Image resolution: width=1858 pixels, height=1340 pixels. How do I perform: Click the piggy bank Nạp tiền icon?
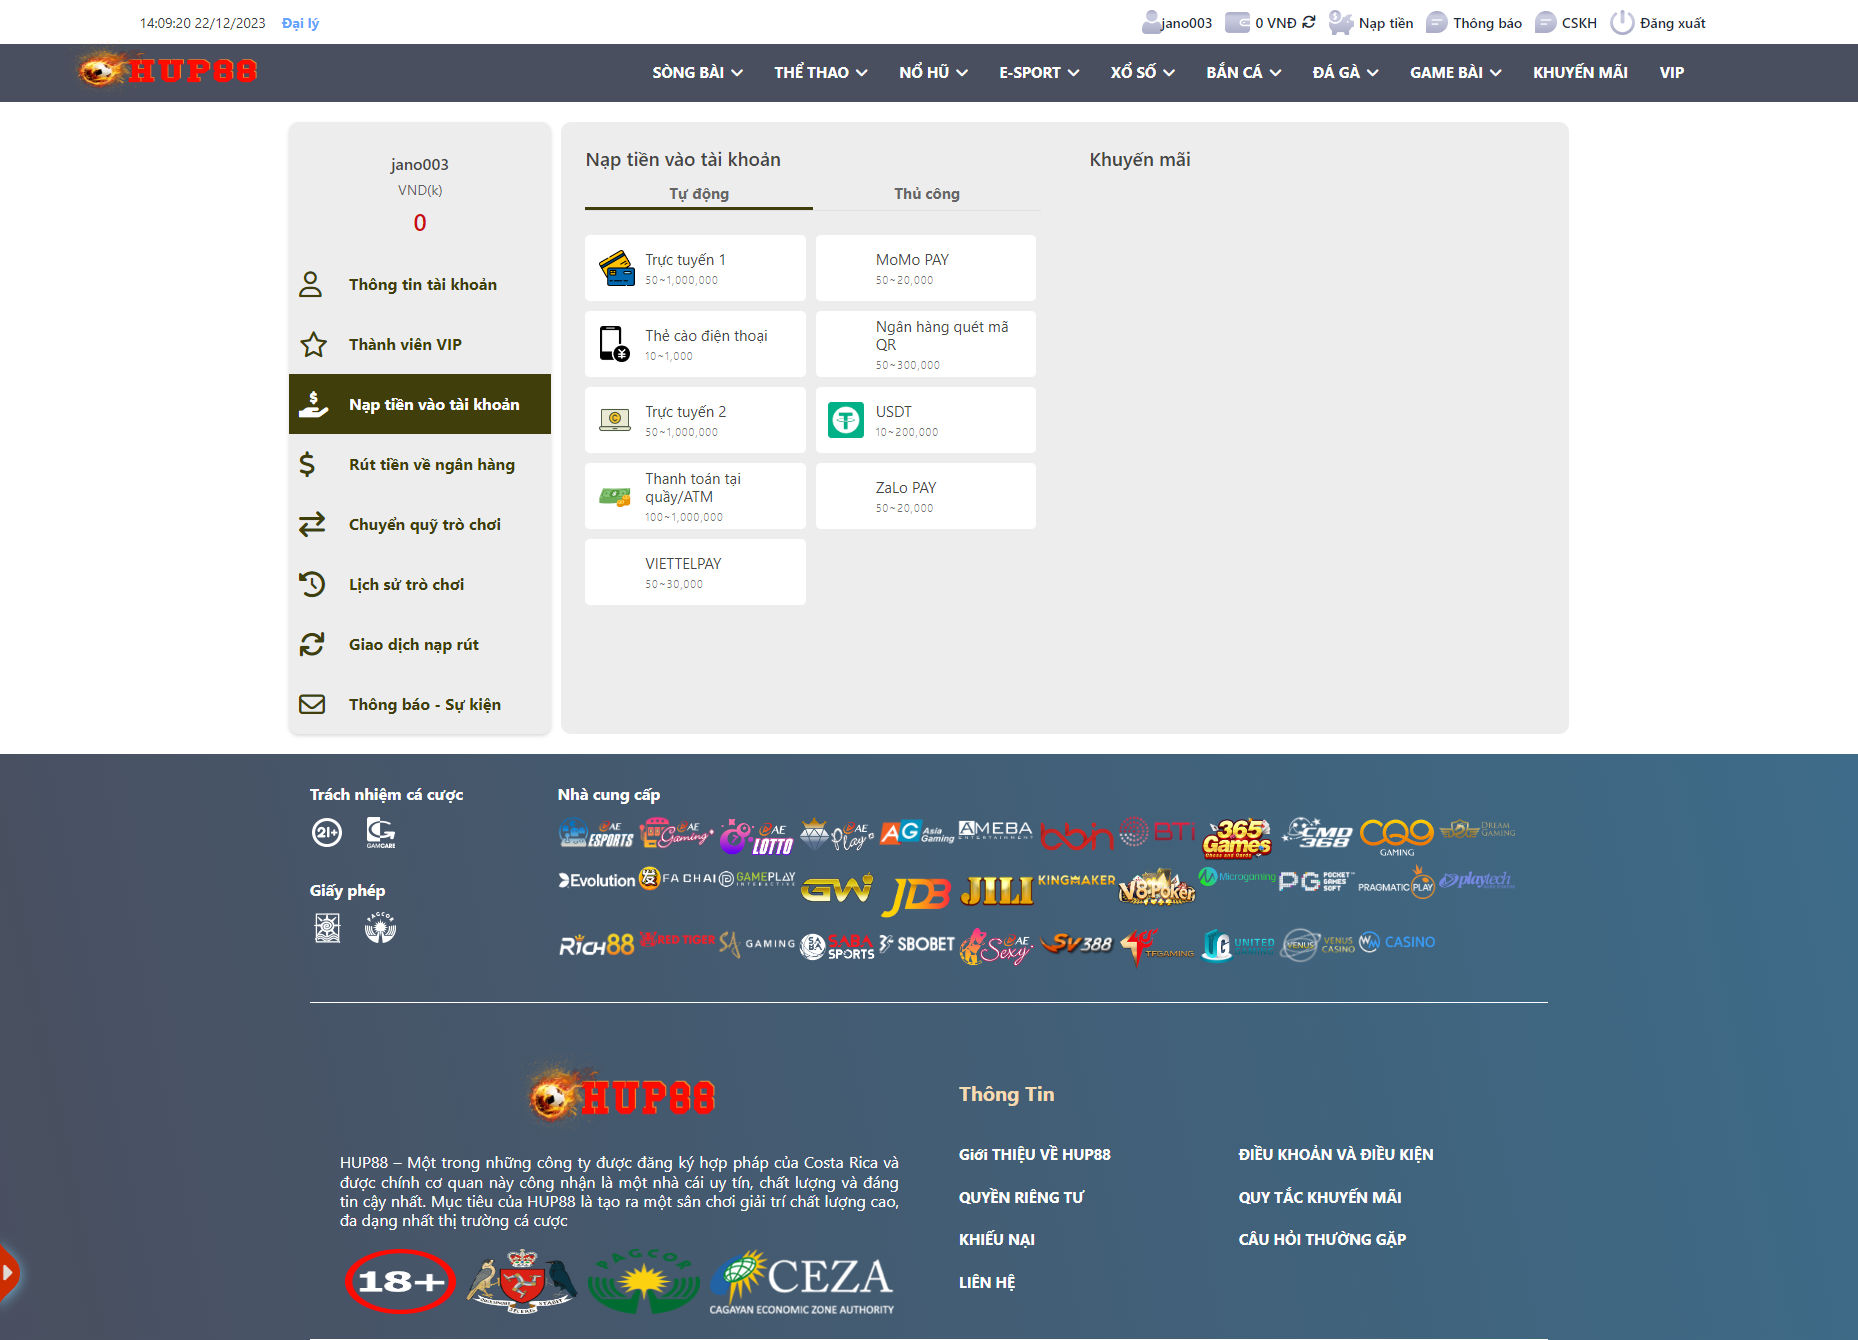point(1340,22)
